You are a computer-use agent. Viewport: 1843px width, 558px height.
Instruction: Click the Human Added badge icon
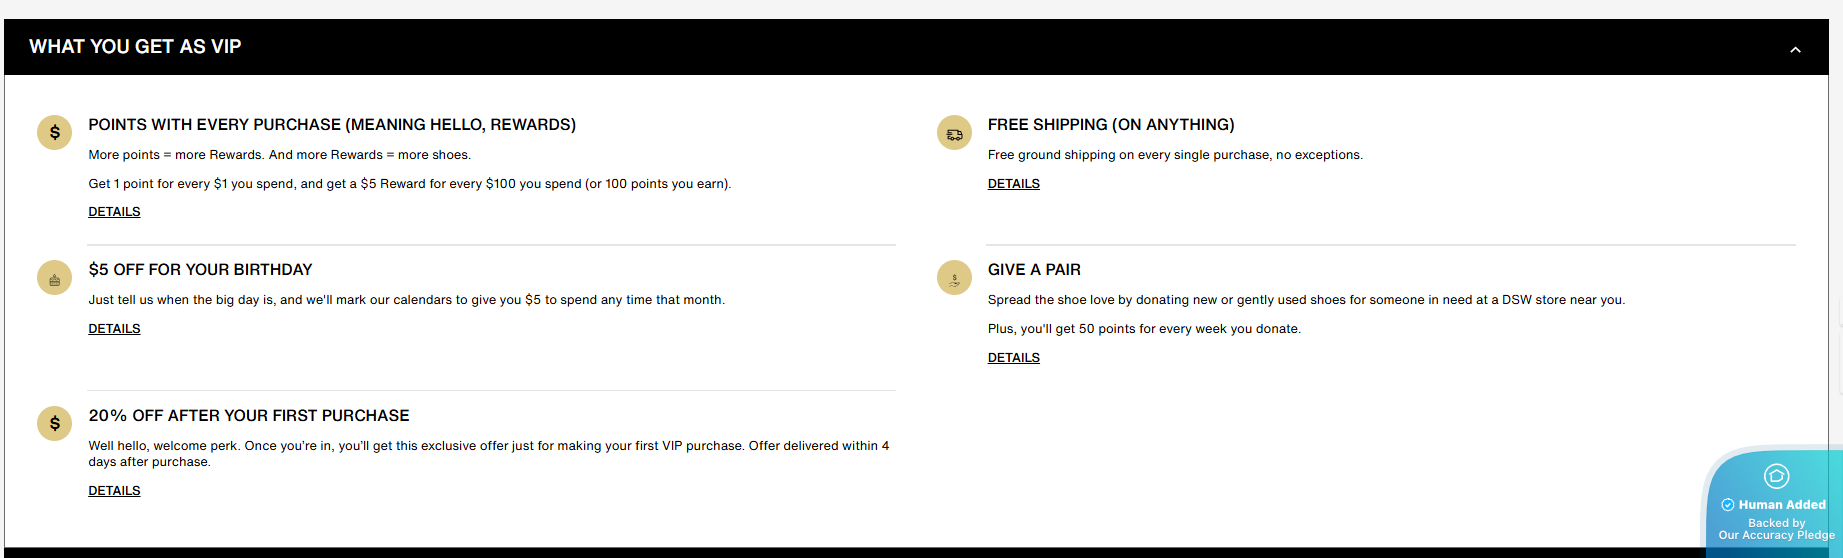(x=1776, y=476)
